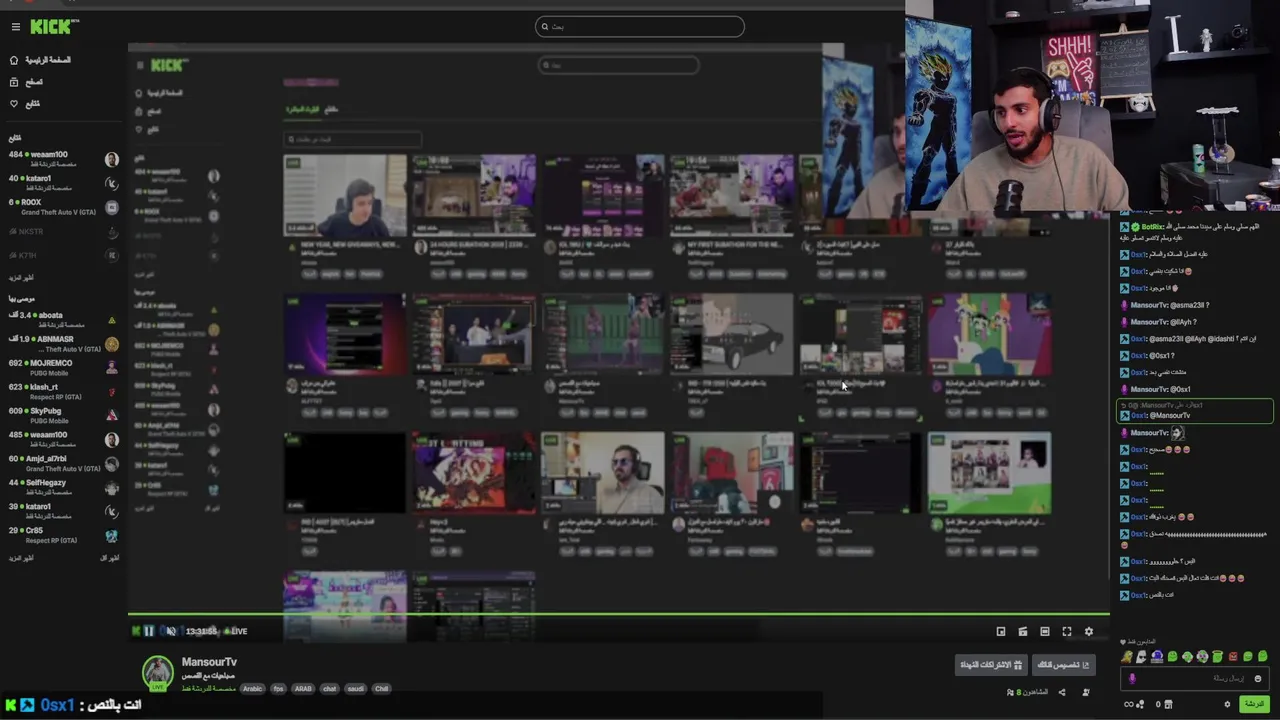
Task: Open MansourTv channel avatar
Action: pyautogui.click(x=157, y=673)
